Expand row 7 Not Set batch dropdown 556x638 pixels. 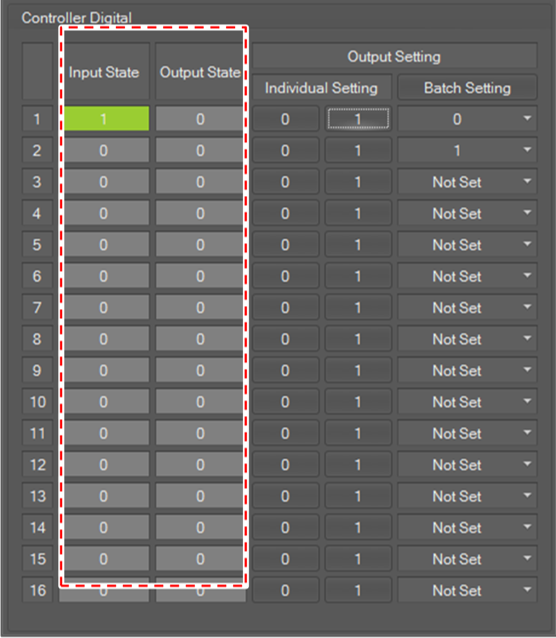point(467,308)
